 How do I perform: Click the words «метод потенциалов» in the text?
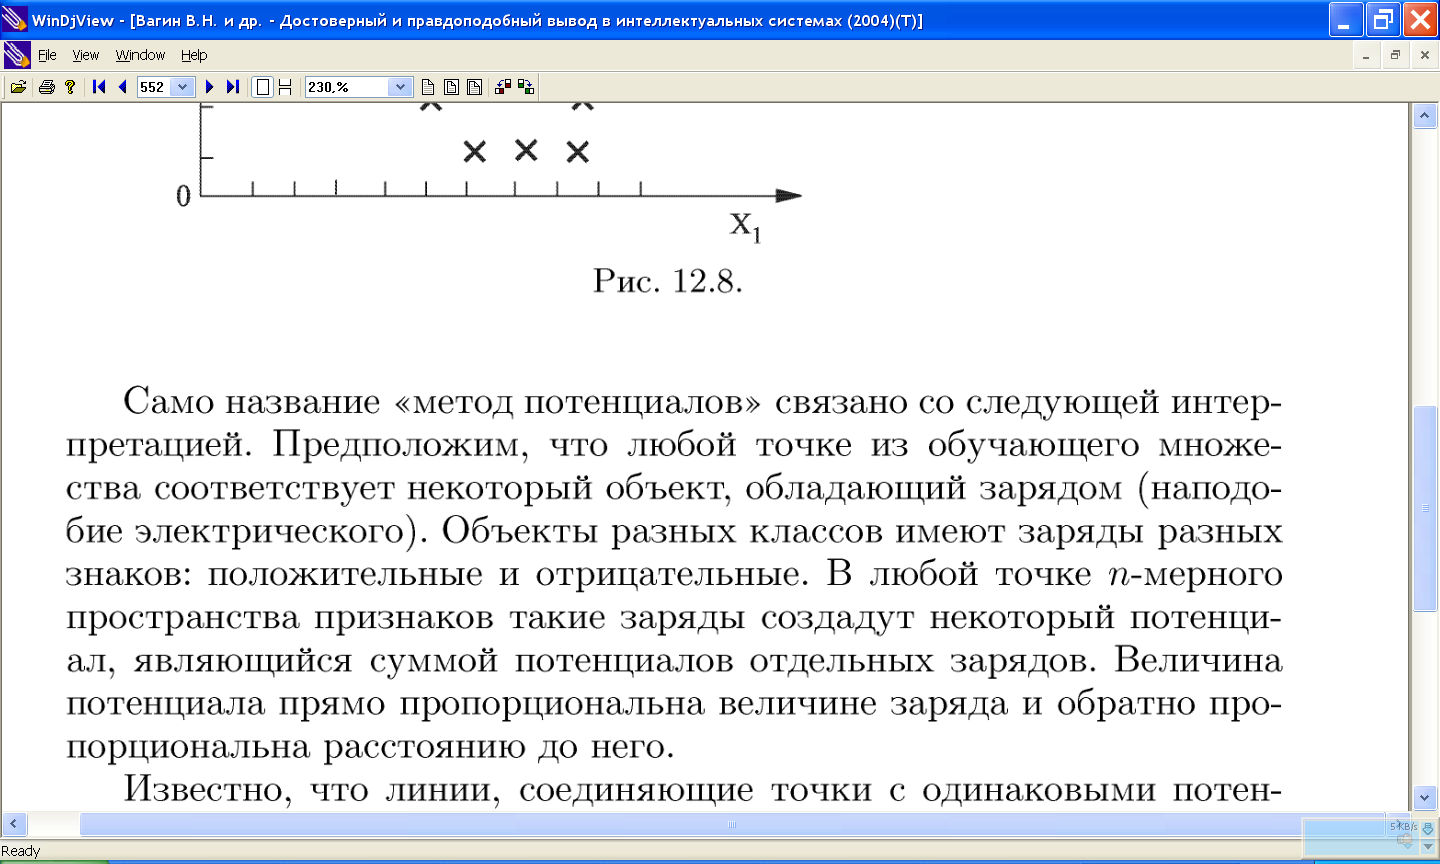(x=578, y=402)
